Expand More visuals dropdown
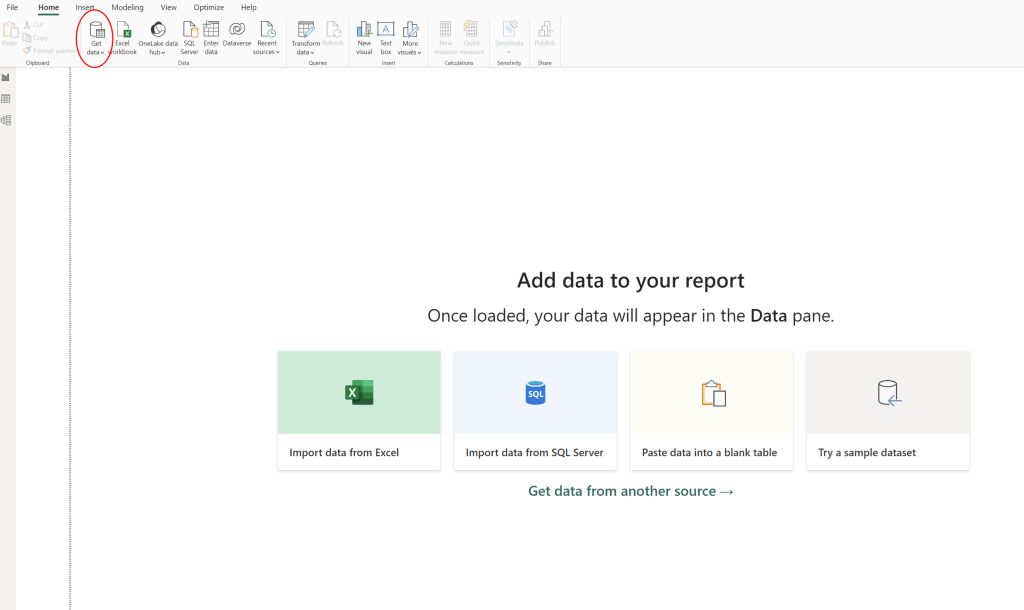Viewport: 1024px width, 610px height. [410, 38]
